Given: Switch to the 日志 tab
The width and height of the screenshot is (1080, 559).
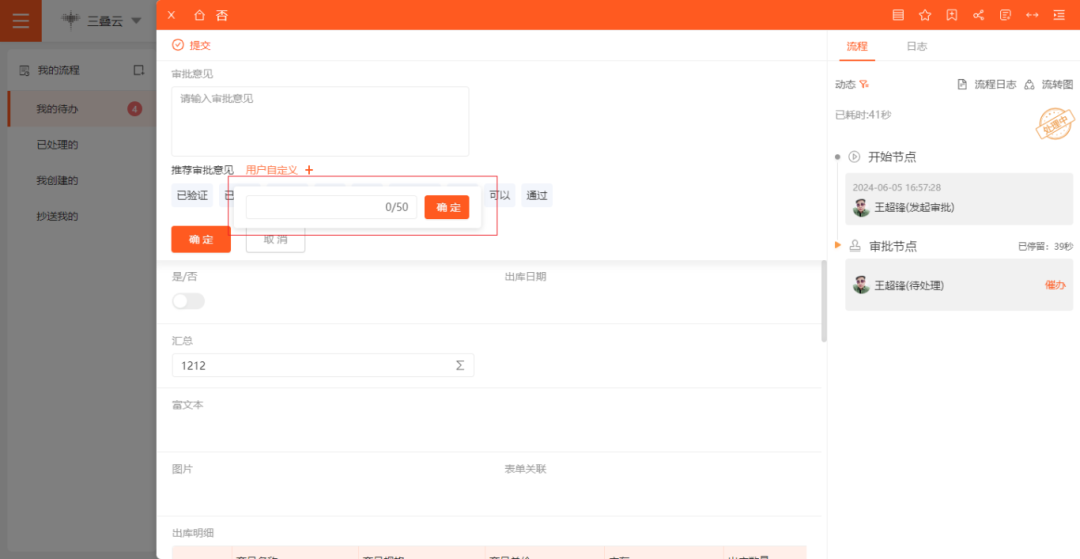Looking at the screenshot, I should tap(916, 46).
